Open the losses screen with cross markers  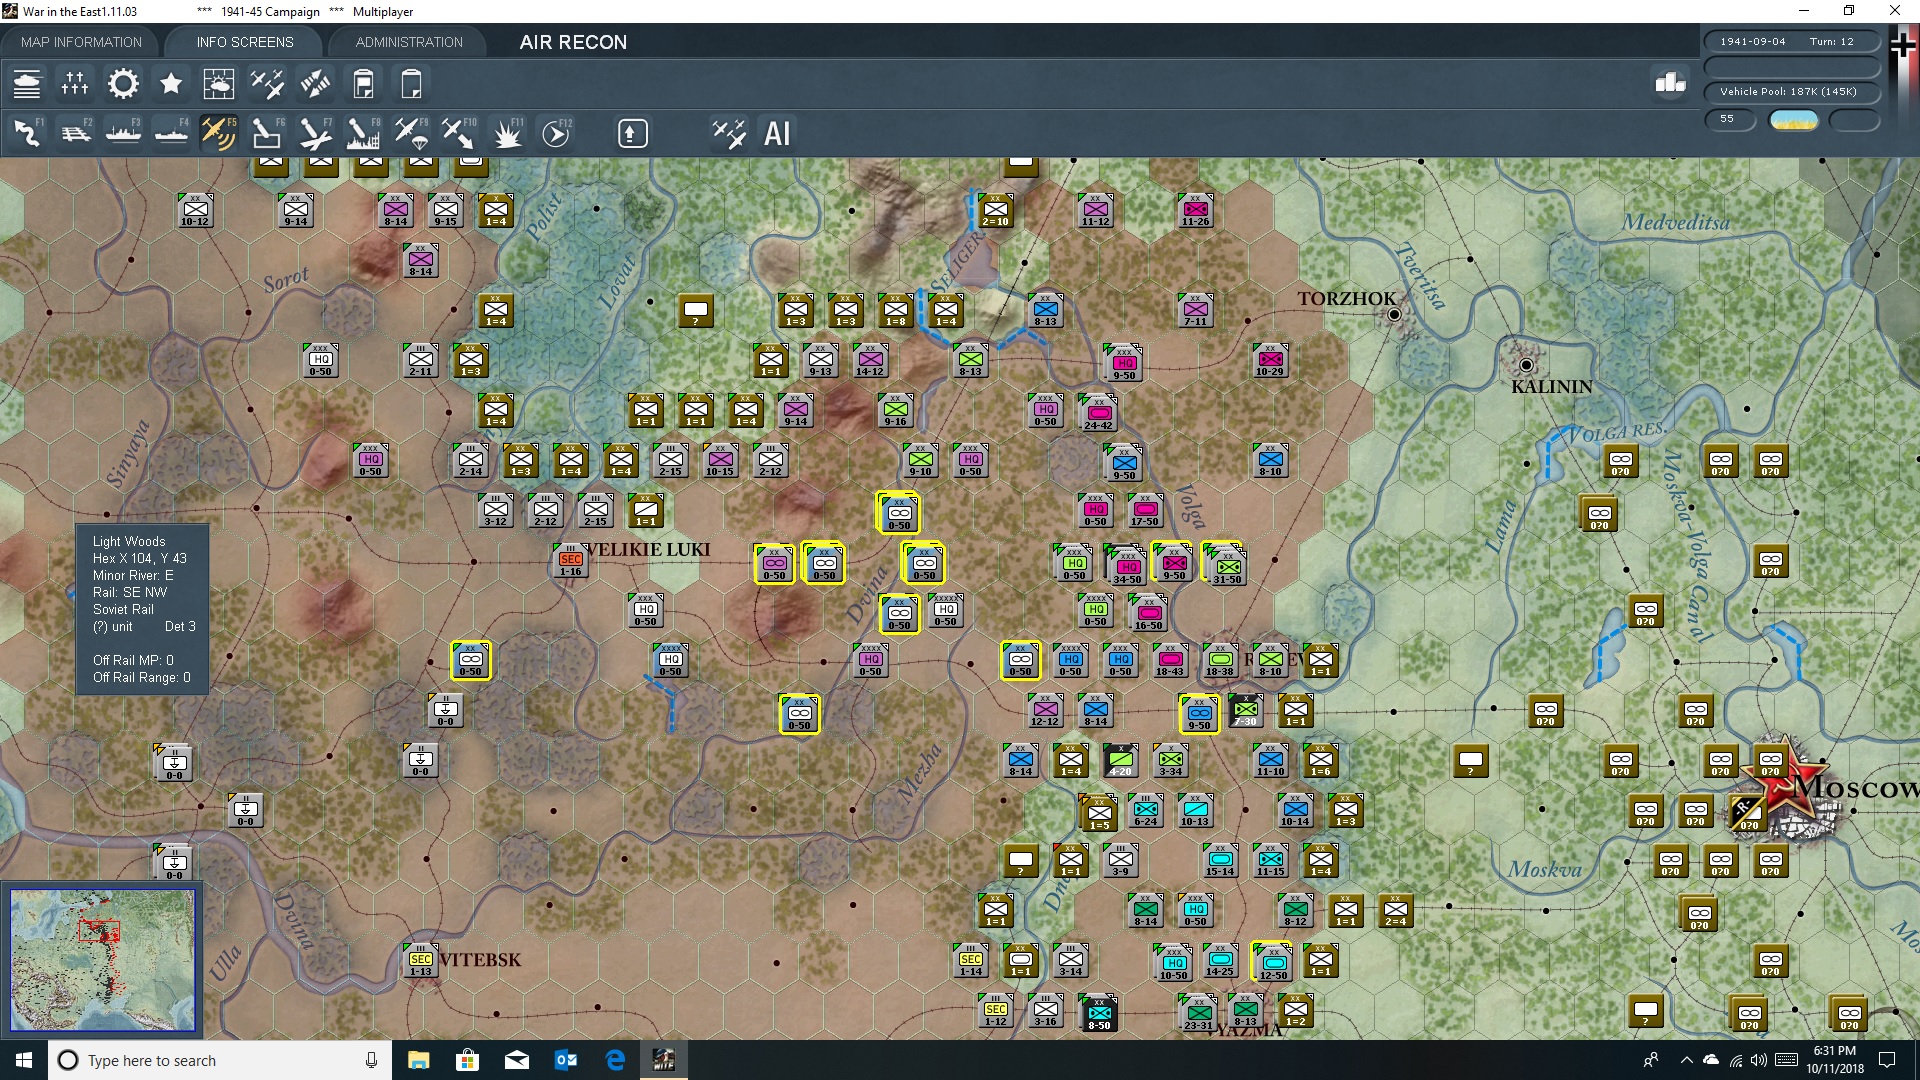(75, 84)
